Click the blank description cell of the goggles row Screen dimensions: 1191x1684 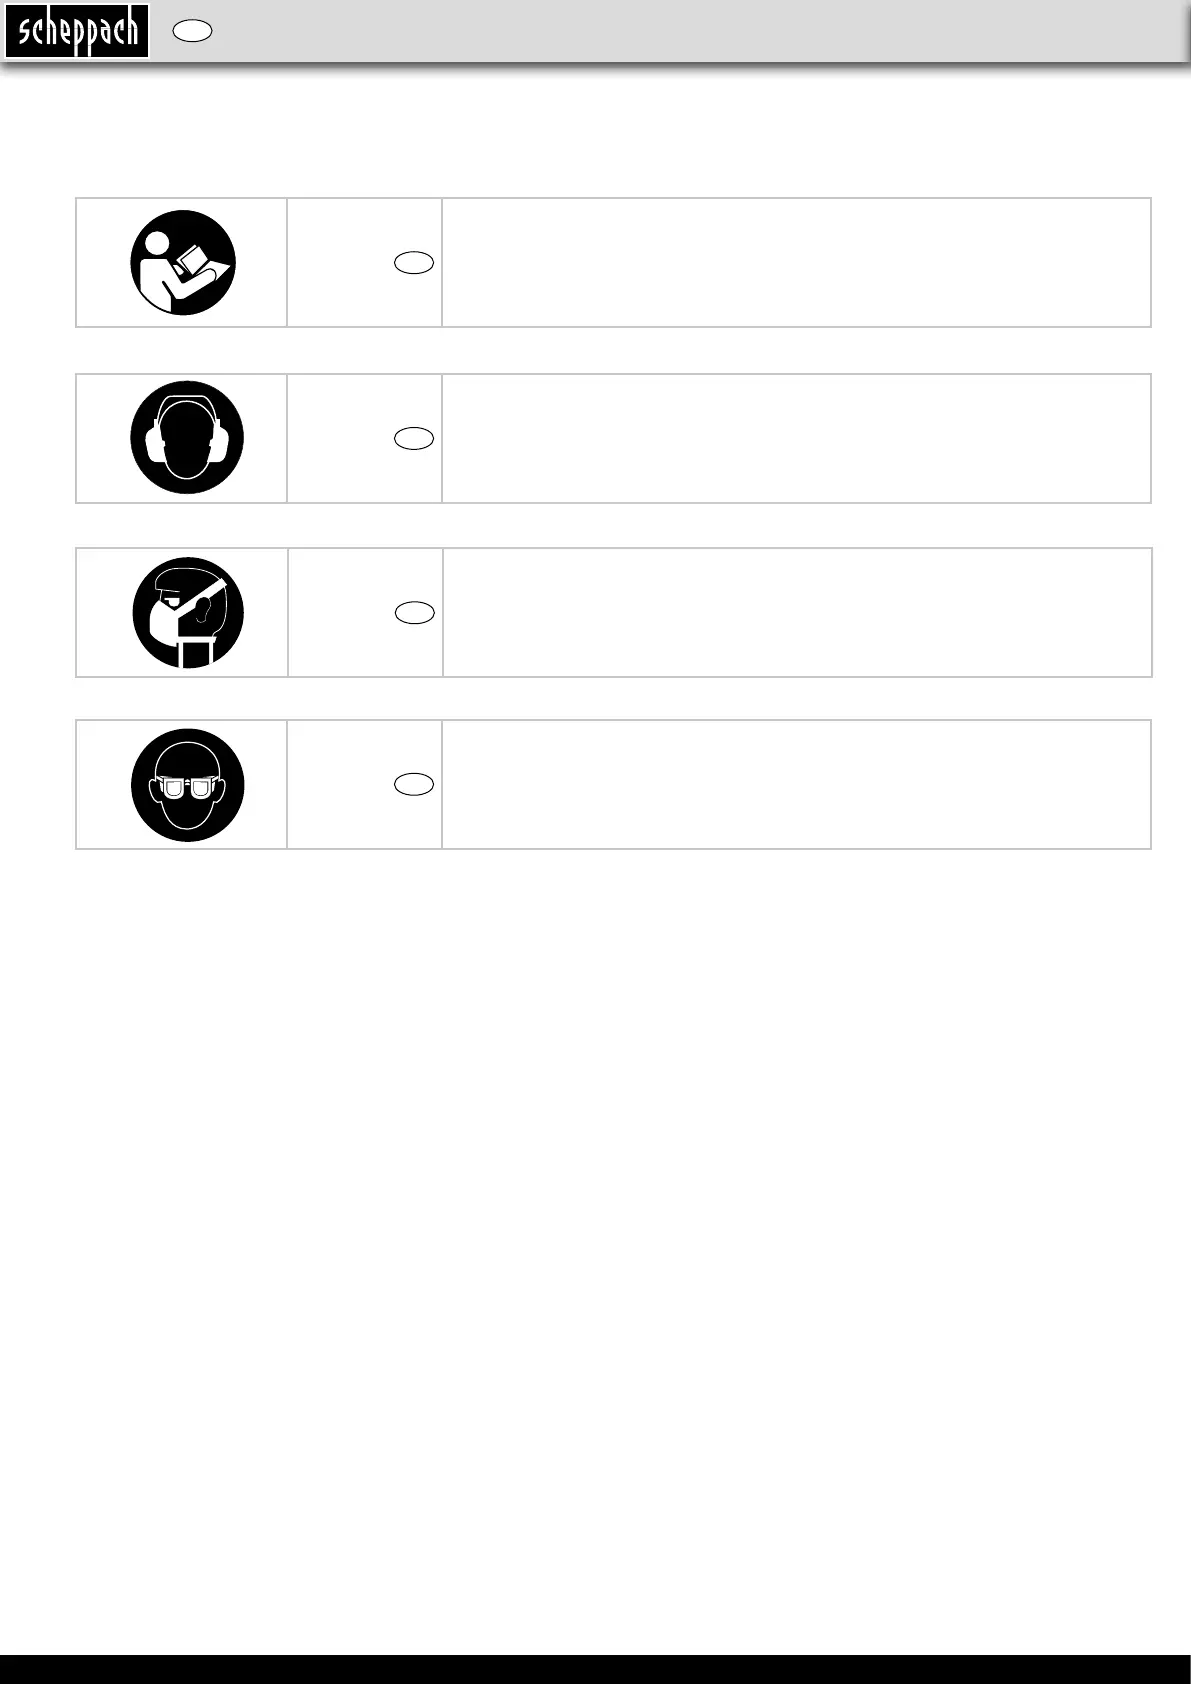(x=796, y=784)
